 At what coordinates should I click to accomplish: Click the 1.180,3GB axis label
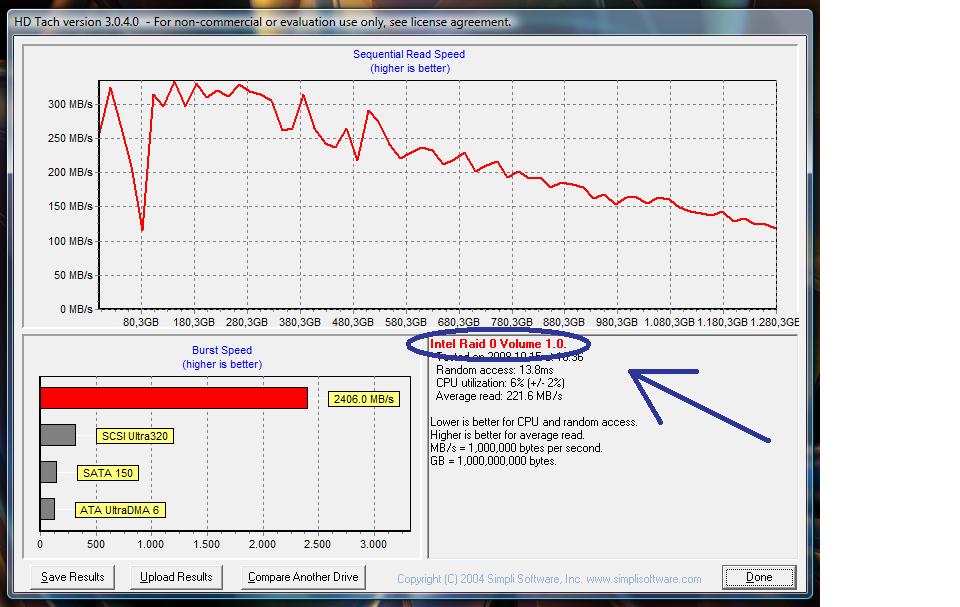coord(722,322)
